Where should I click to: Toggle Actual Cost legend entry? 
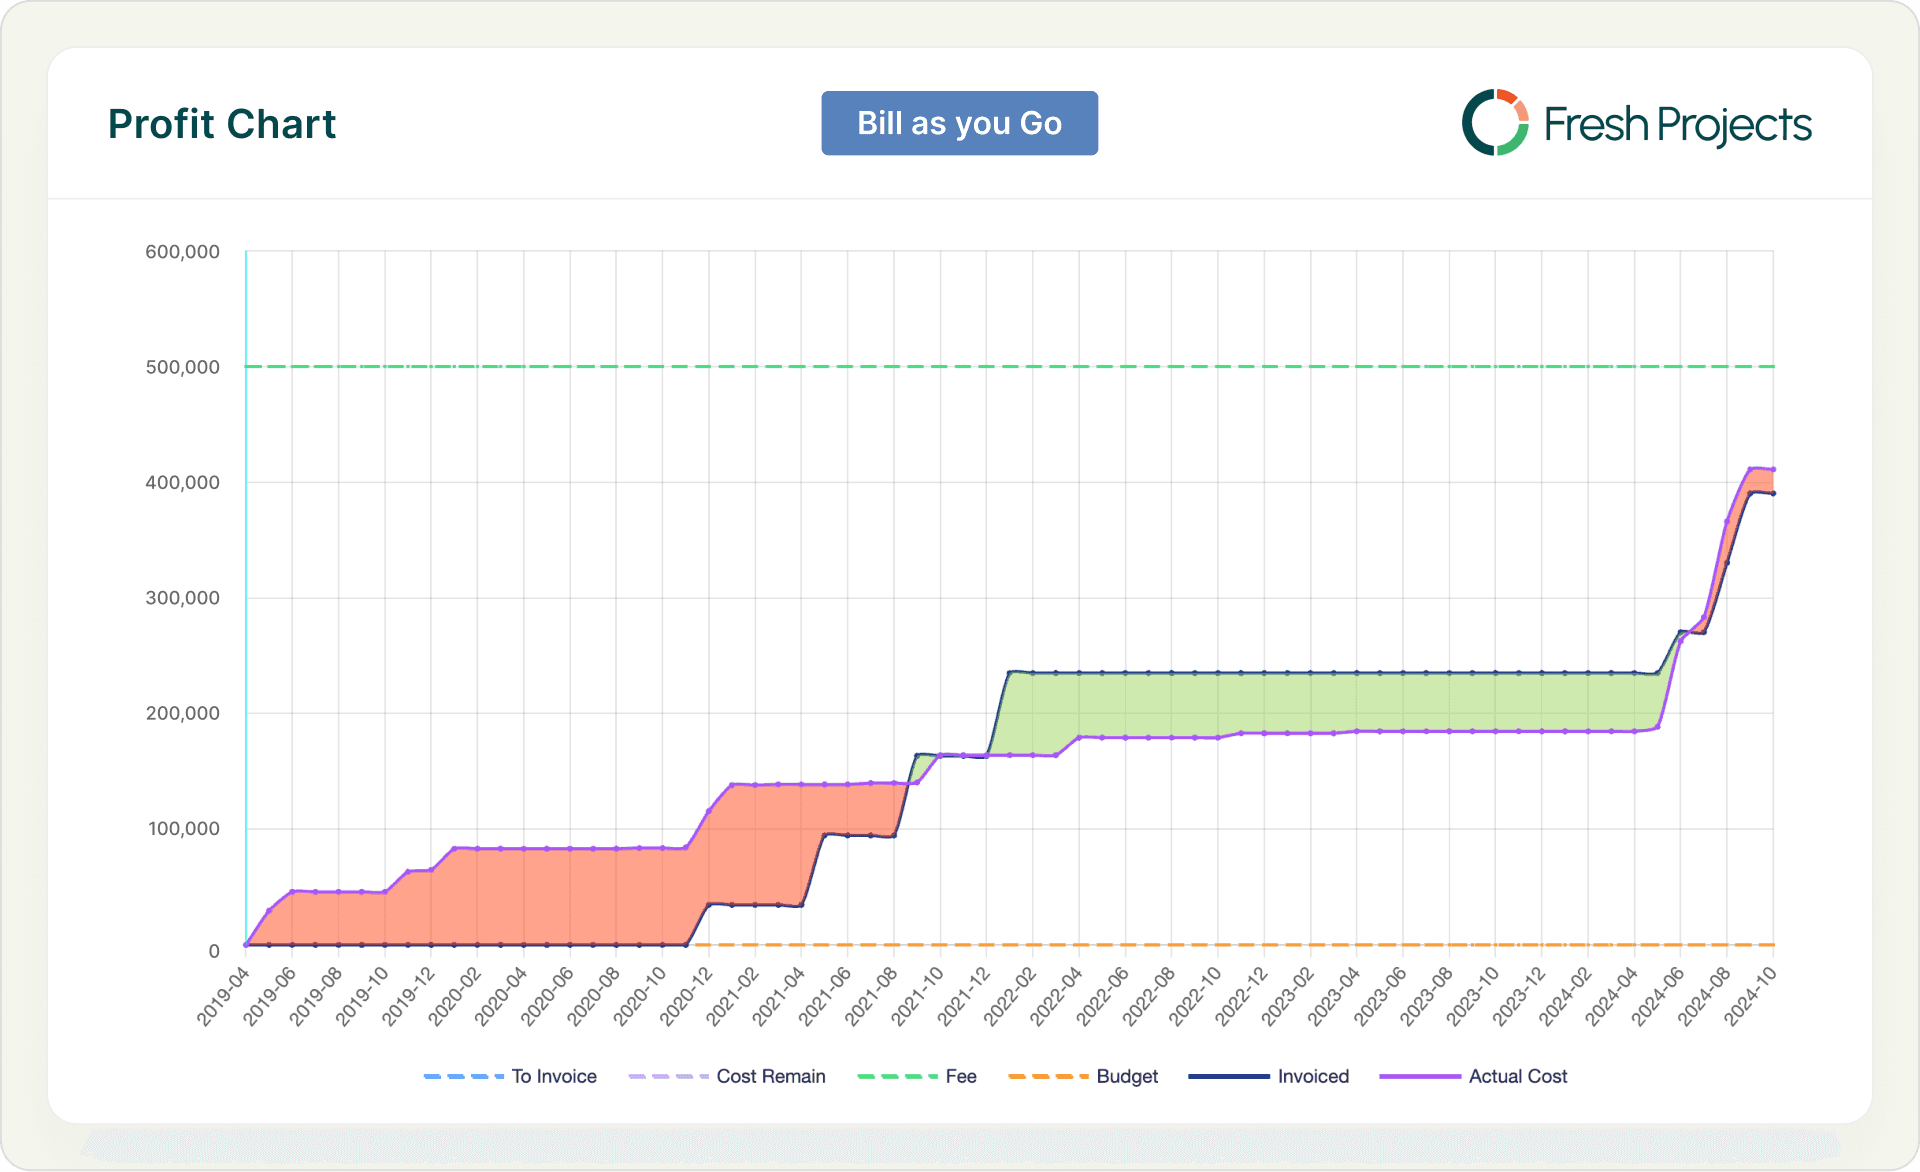(x=1517, y=1076)
